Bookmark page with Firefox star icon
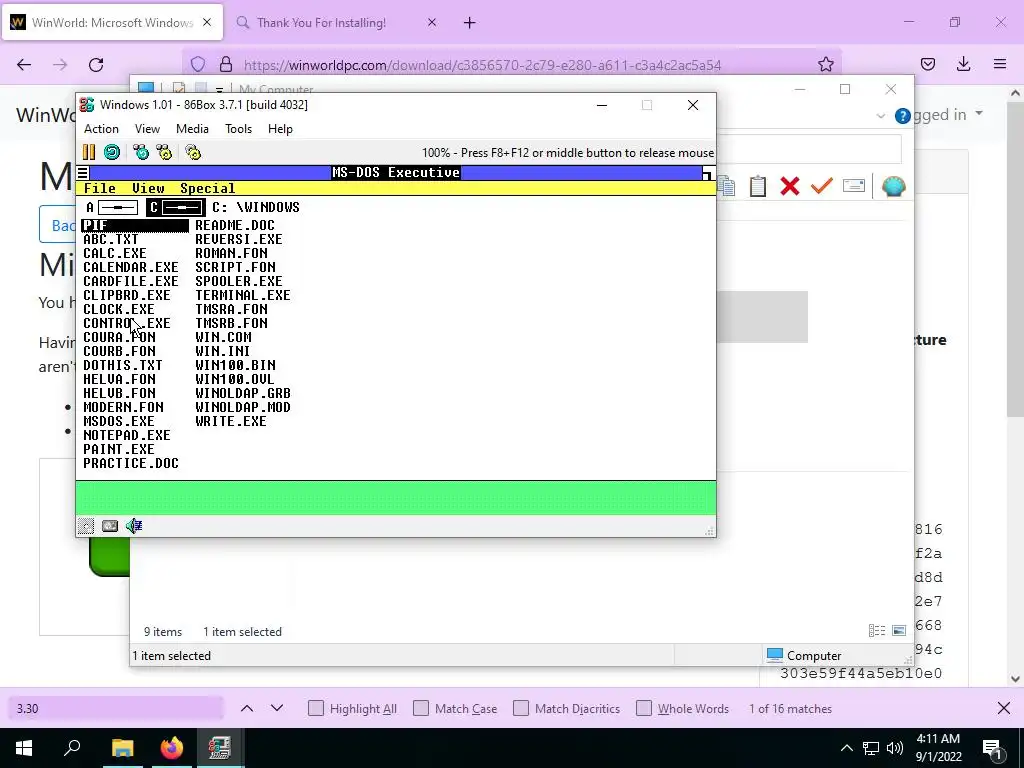 [825, 64]
